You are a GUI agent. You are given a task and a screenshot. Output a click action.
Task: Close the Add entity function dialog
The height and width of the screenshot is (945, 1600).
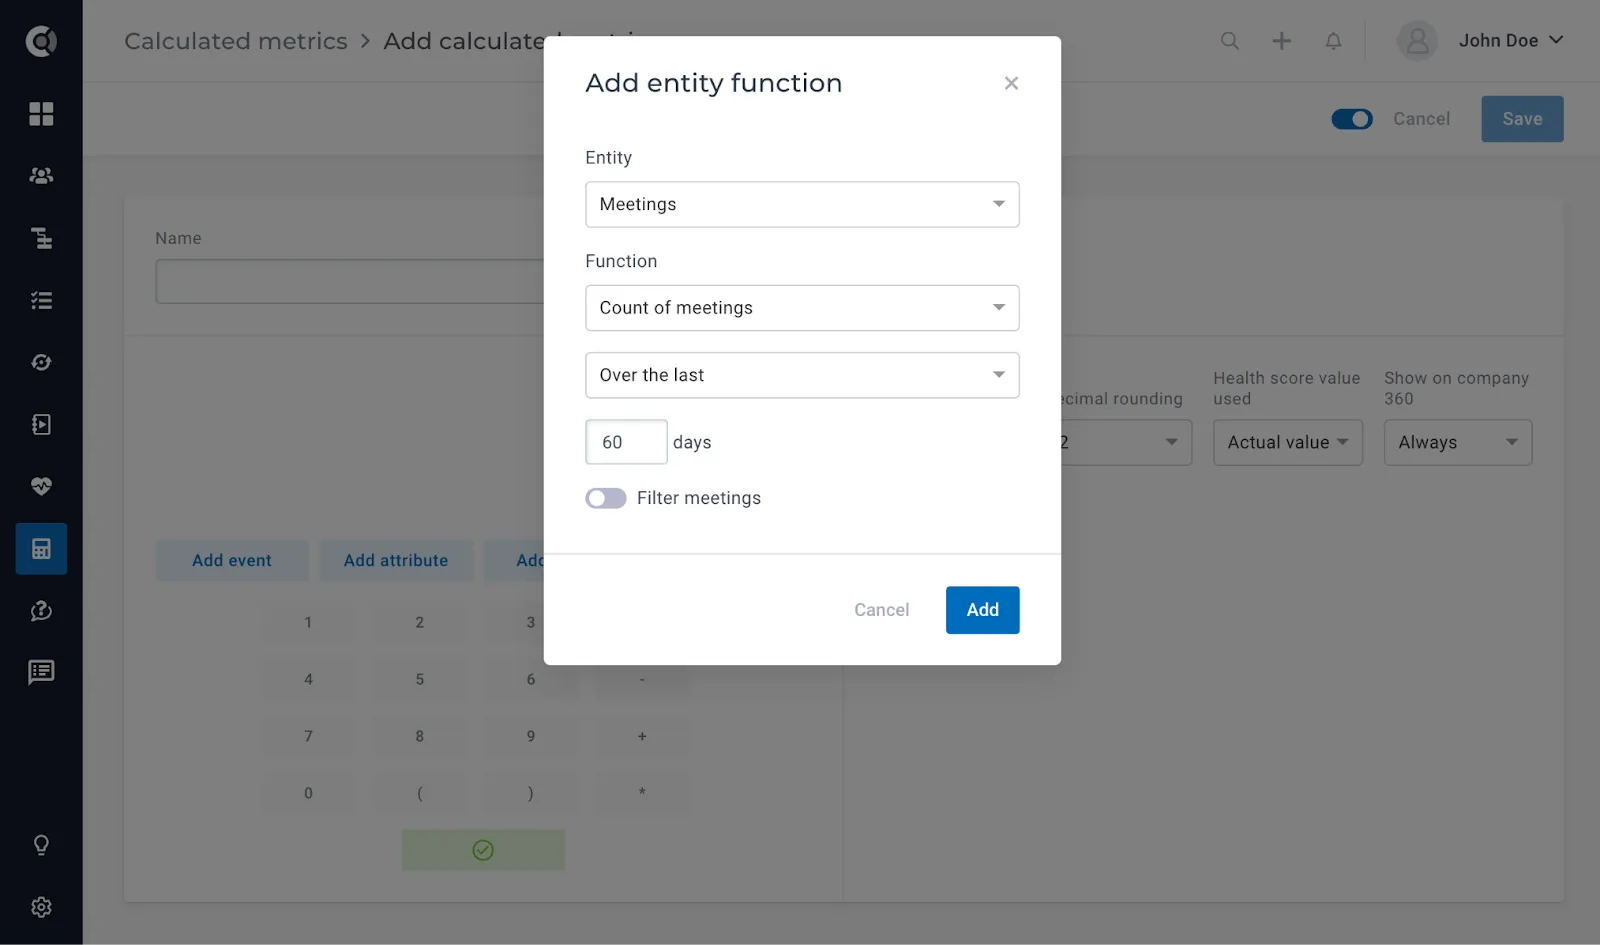click(1011, 83)
